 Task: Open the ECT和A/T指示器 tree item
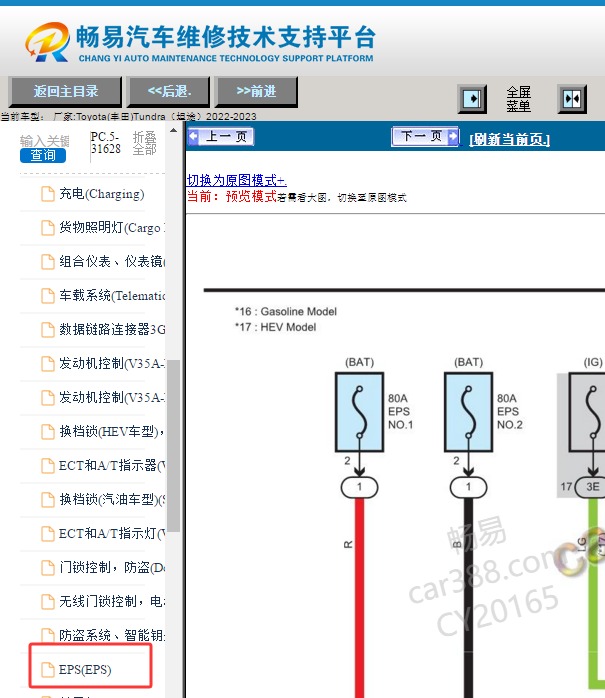point(111,465)
